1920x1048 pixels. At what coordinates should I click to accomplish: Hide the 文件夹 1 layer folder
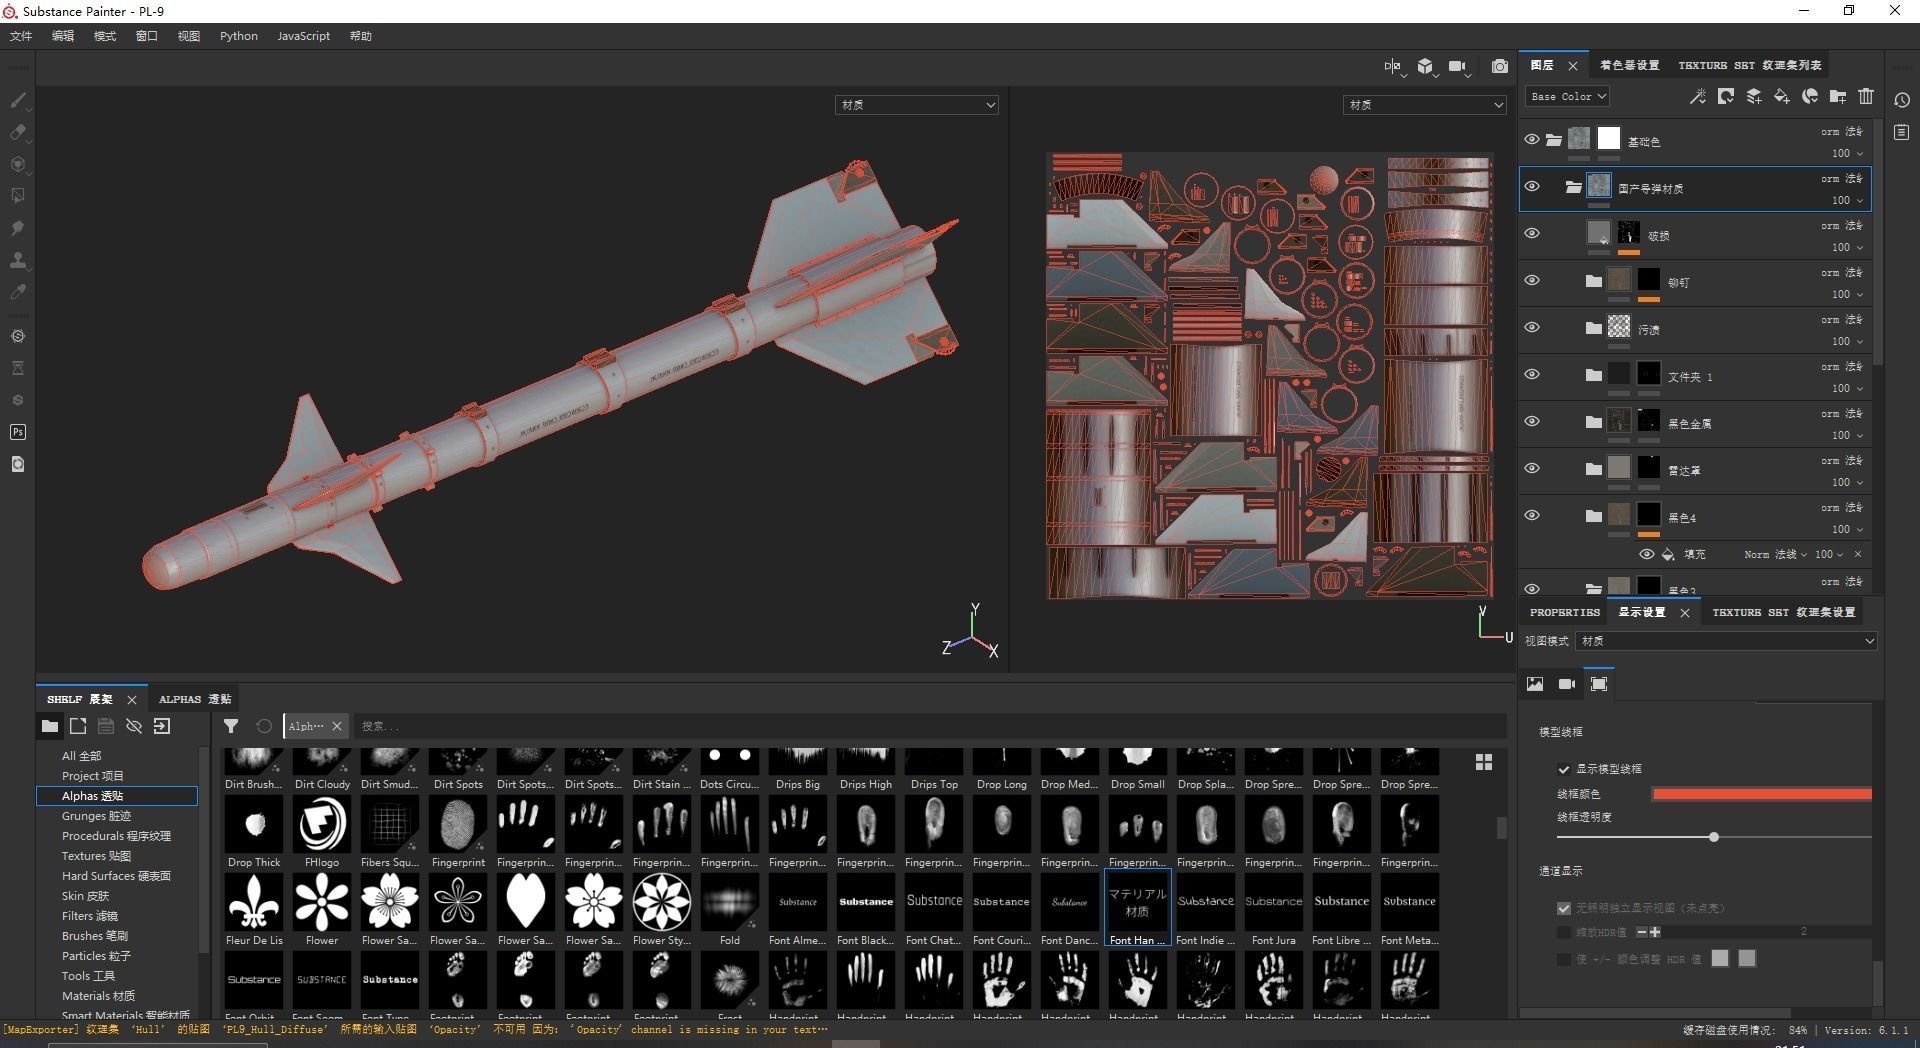[x=1532, y=375]
